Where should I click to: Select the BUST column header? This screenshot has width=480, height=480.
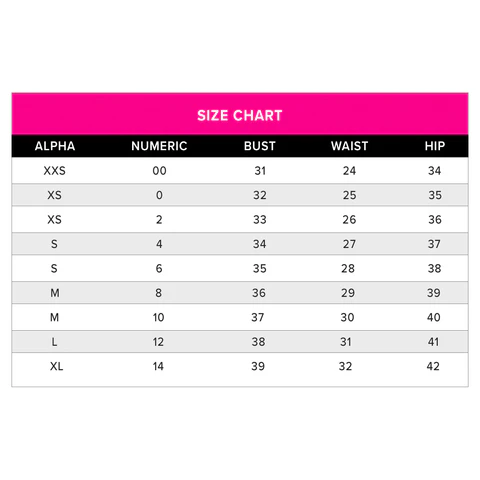(260, 146)
